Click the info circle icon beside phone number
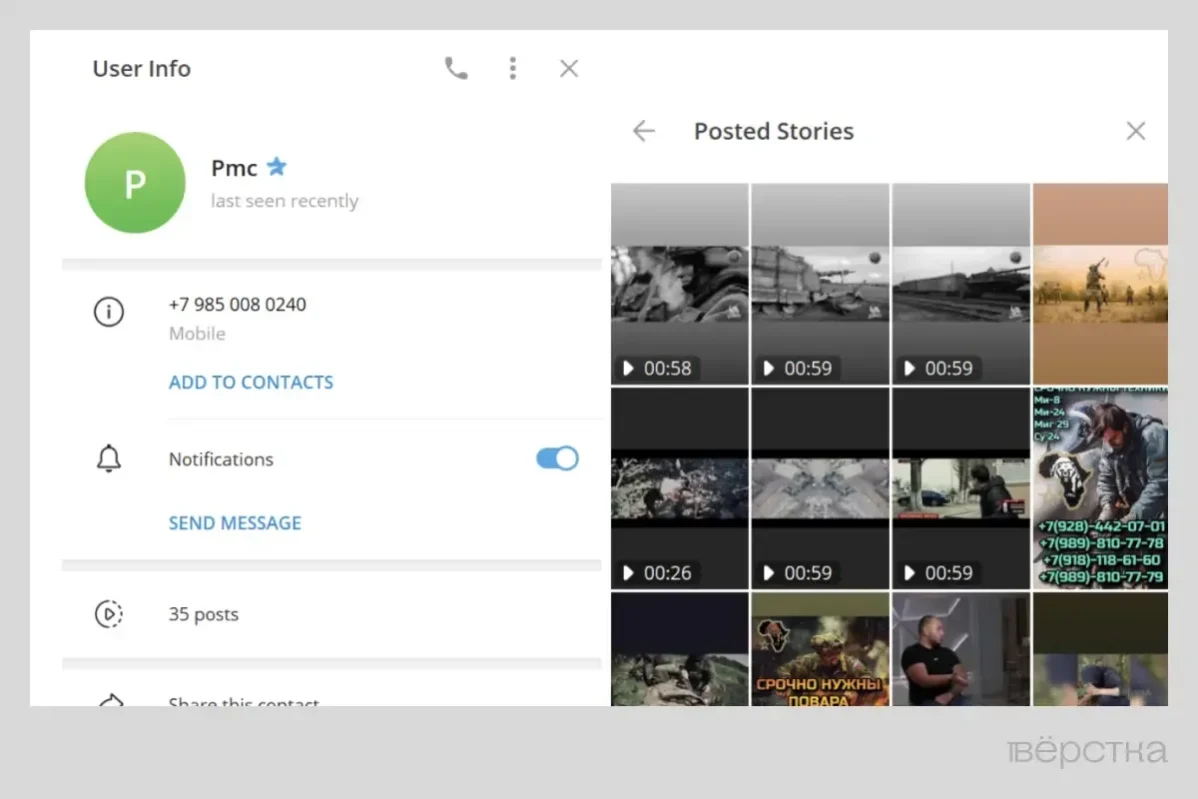Screen dimensions: 1198x799 [109, 312]
